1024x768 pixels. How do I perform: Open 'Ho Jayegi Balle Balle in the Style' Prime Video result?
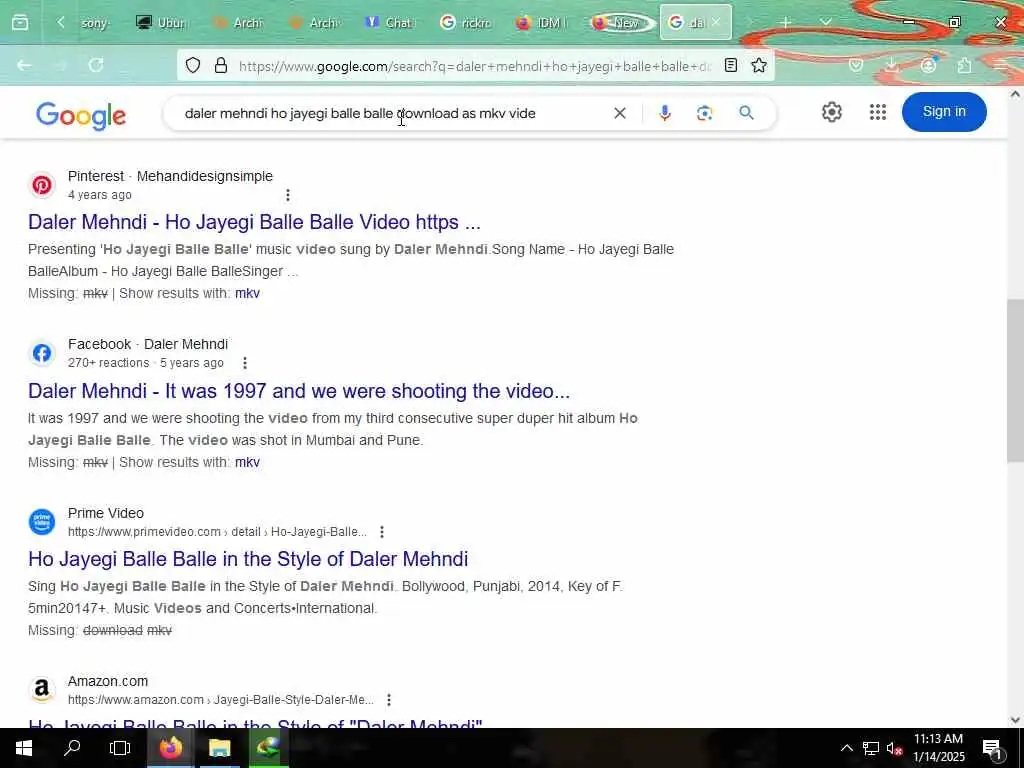click(x=248, y=559)
